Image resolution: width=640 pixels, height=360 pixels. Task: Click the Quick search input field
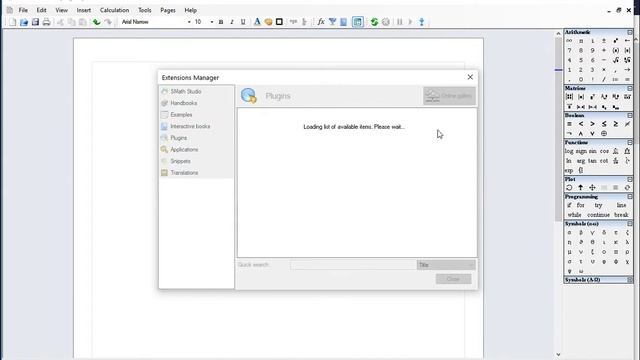tap(353, 265)
